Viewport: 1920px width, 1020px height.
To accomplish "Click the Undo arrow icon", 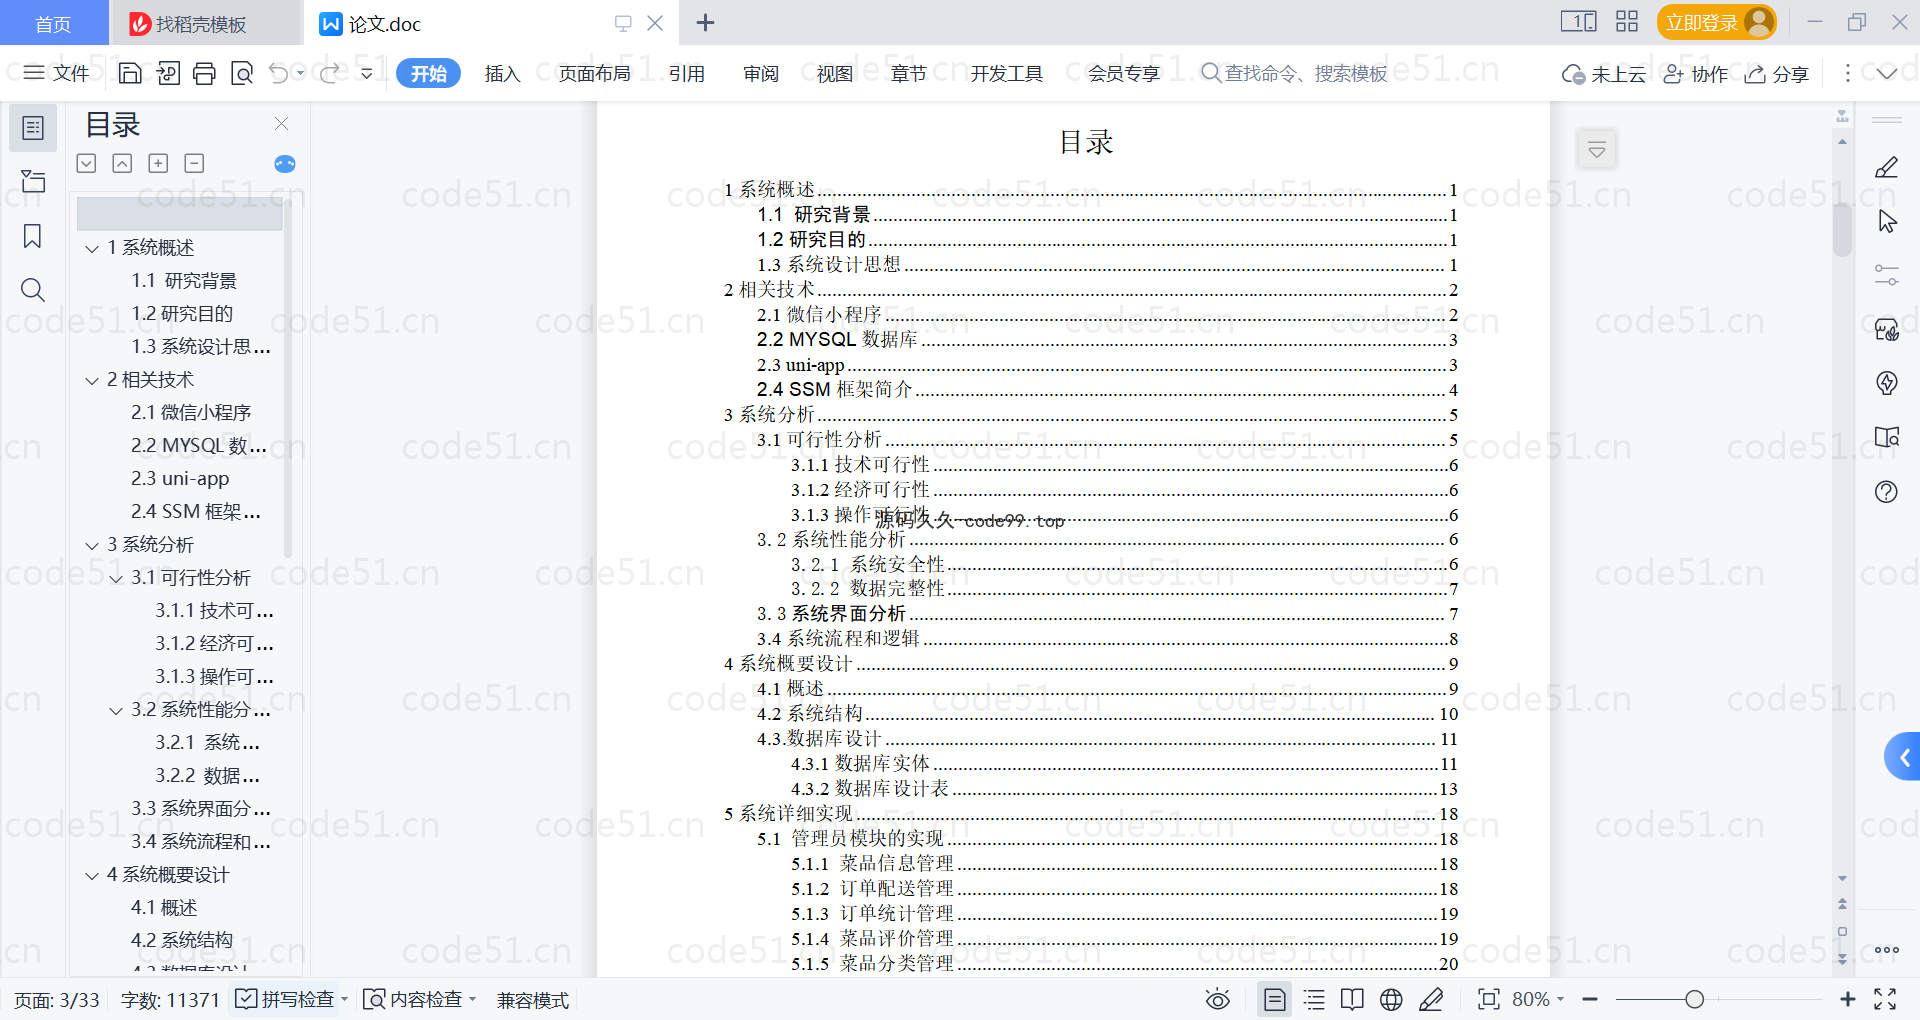I will [279, 73].
